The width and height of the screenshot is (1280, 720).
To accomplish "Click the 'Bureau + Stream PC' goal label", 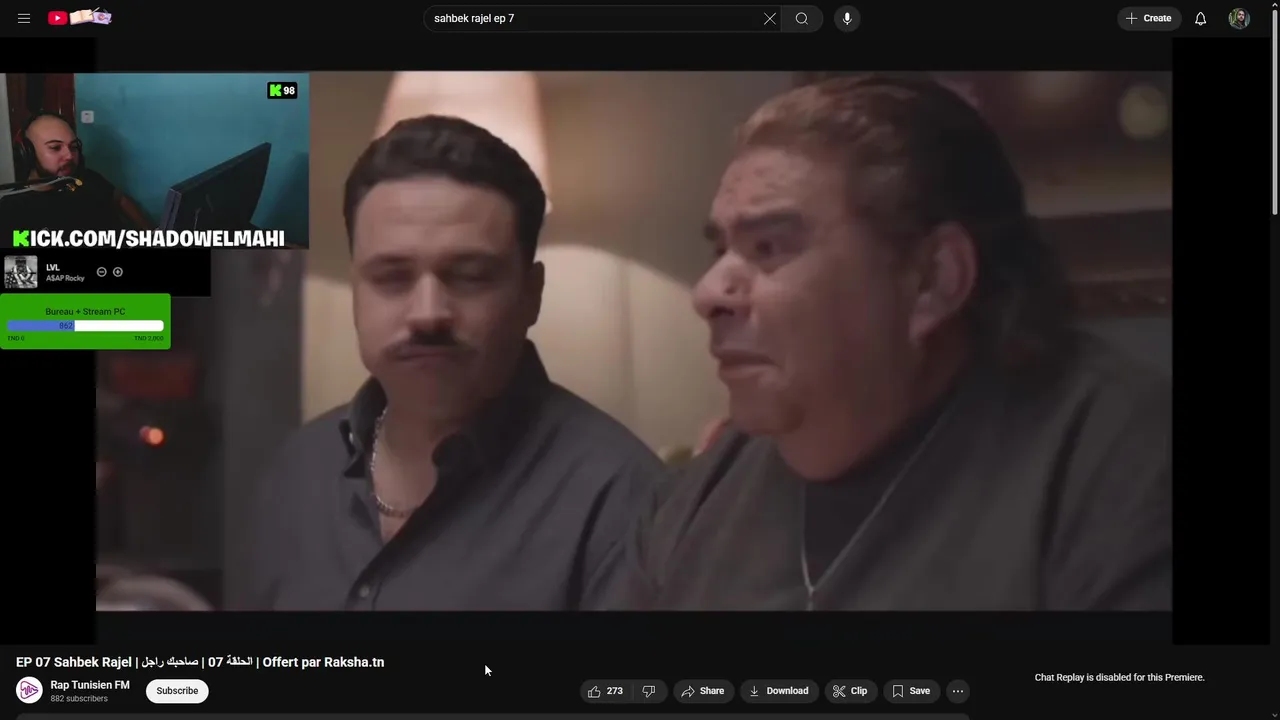I will point(85,311).
